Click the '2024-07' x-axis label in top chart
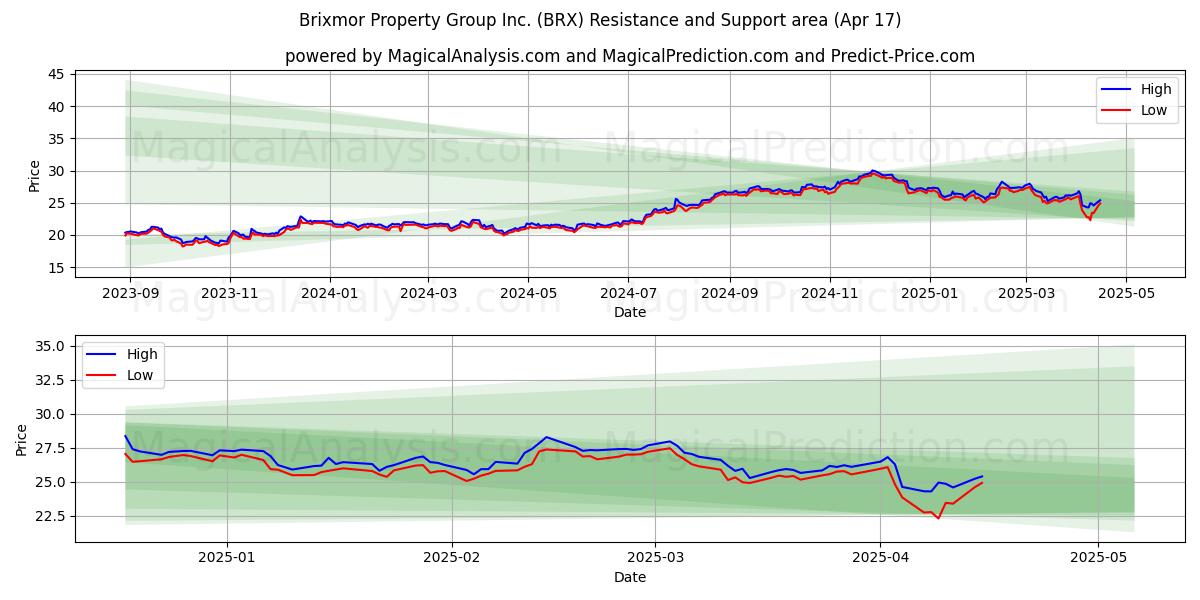 coord(628,294)
